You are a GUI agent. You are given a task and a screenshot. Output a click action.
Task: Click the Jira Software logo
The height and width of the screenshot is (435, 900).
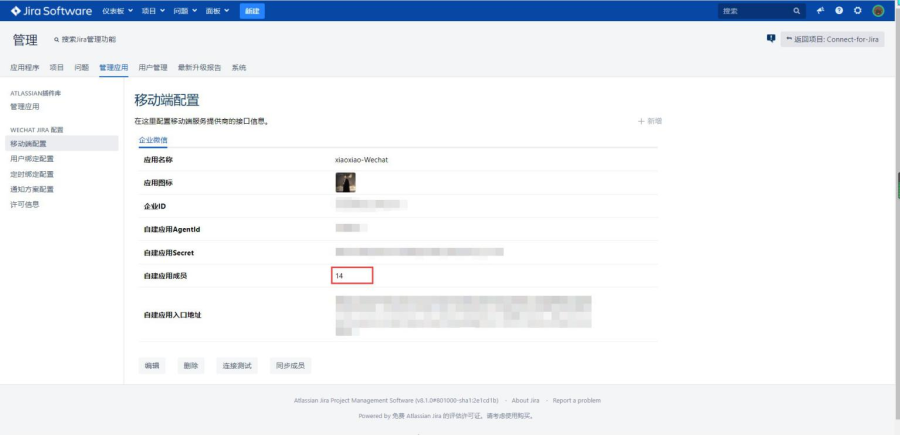pyautogui.click(x=51, y=10)
